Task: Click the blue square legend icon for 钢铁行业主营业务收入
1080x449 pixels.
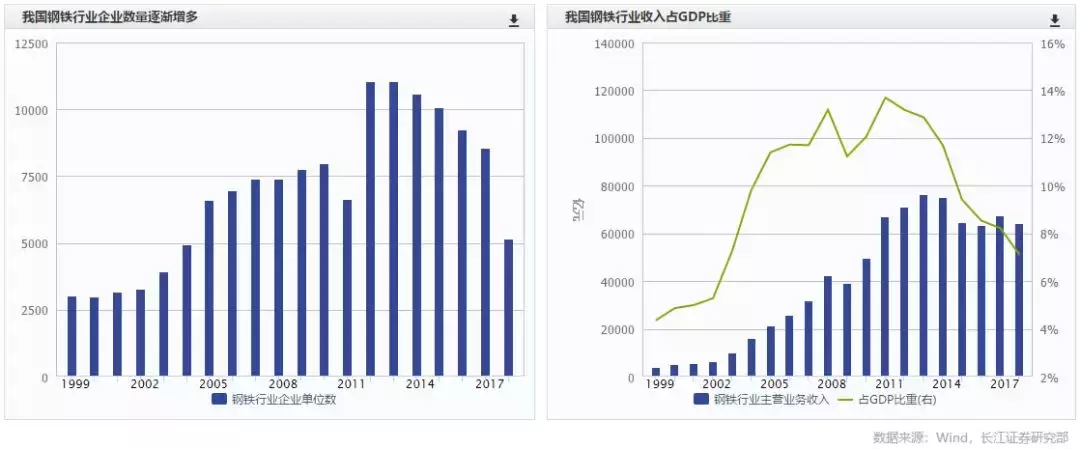Action: (702, 399)
